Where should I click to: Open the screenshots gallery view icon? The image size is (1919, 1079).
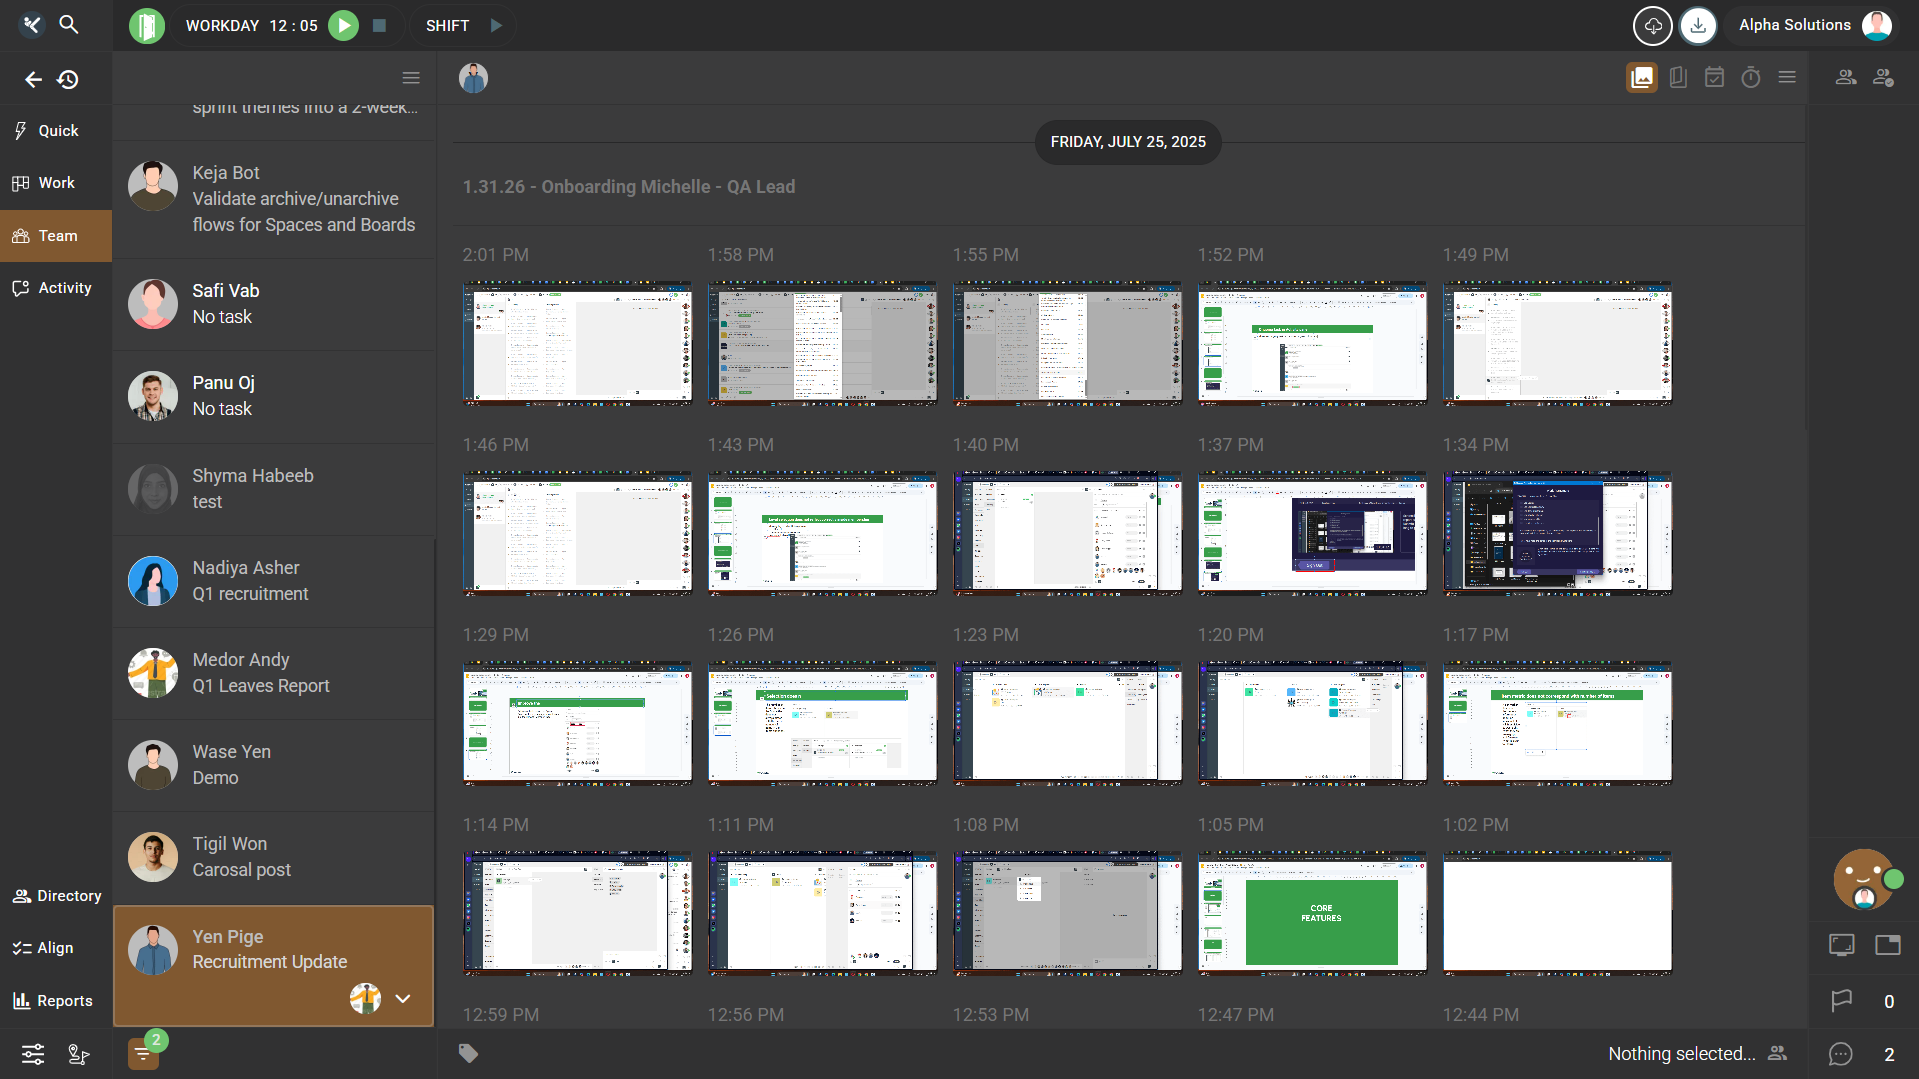[x=1641, y=78]
